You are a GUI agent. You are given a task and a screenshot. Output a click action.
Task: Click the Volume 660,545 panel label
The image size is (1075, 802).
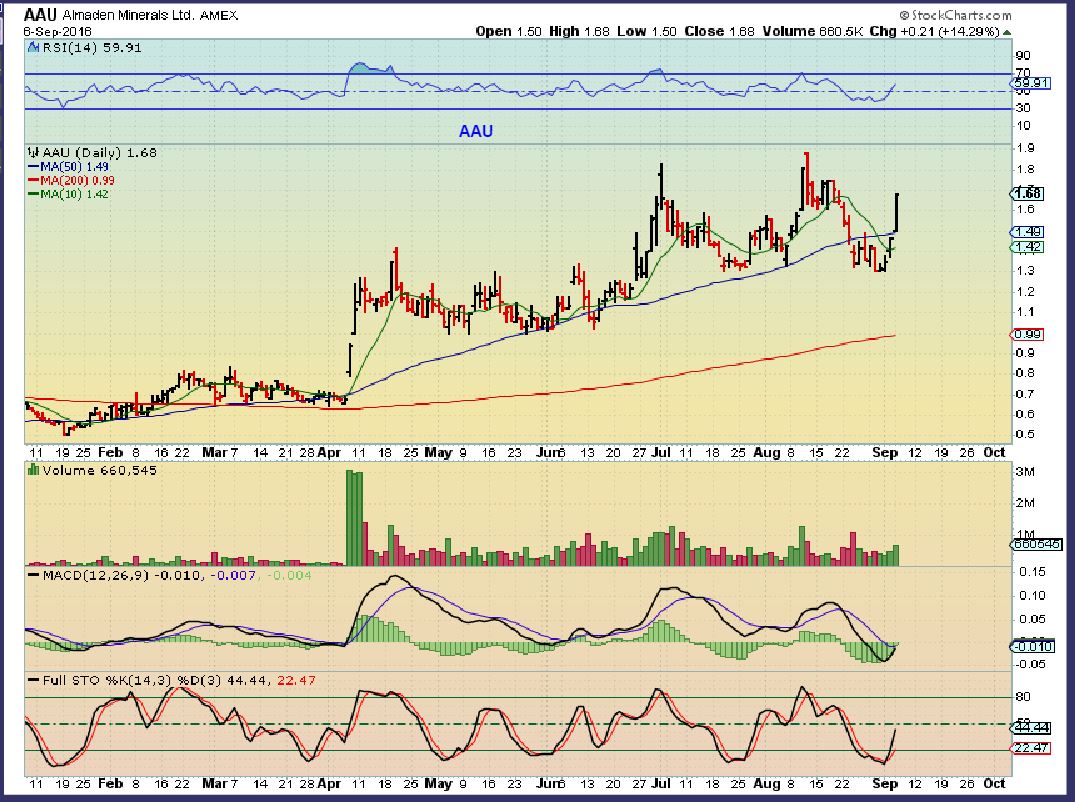(99, 470)
